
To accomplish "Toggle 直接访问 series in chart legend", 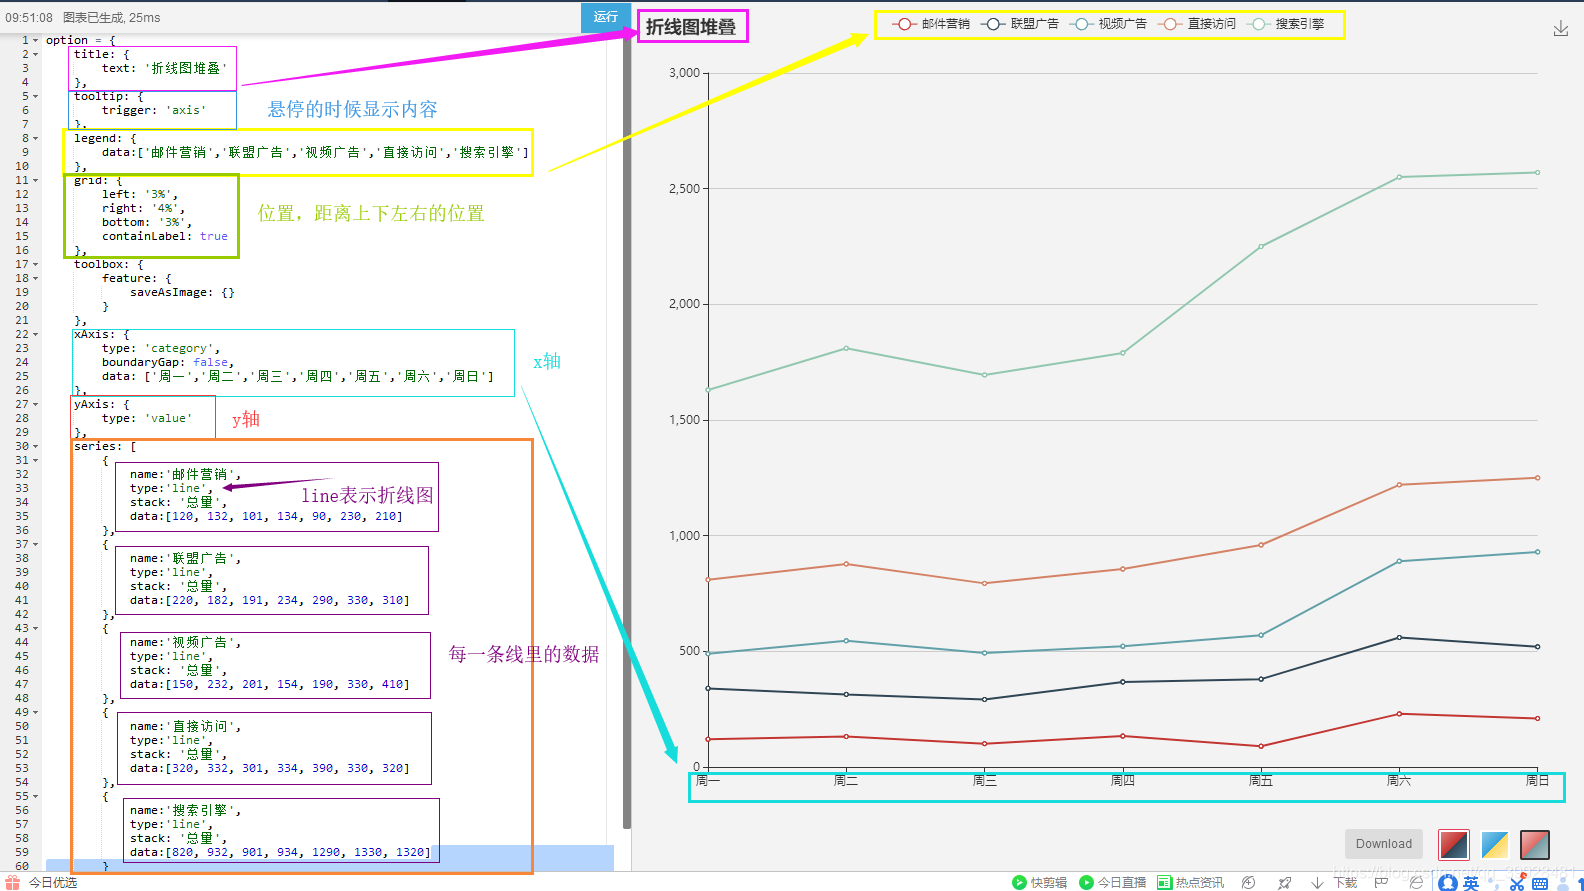I will pyautogui.click(x=1197, y=24).
